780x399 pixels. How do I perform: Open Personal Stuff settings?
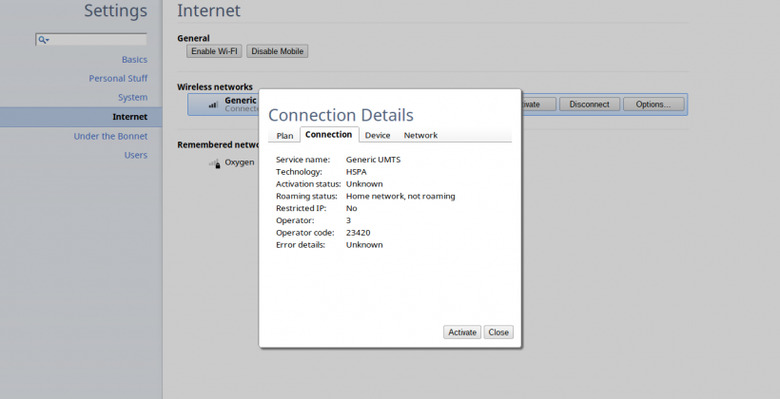(118, 79)
